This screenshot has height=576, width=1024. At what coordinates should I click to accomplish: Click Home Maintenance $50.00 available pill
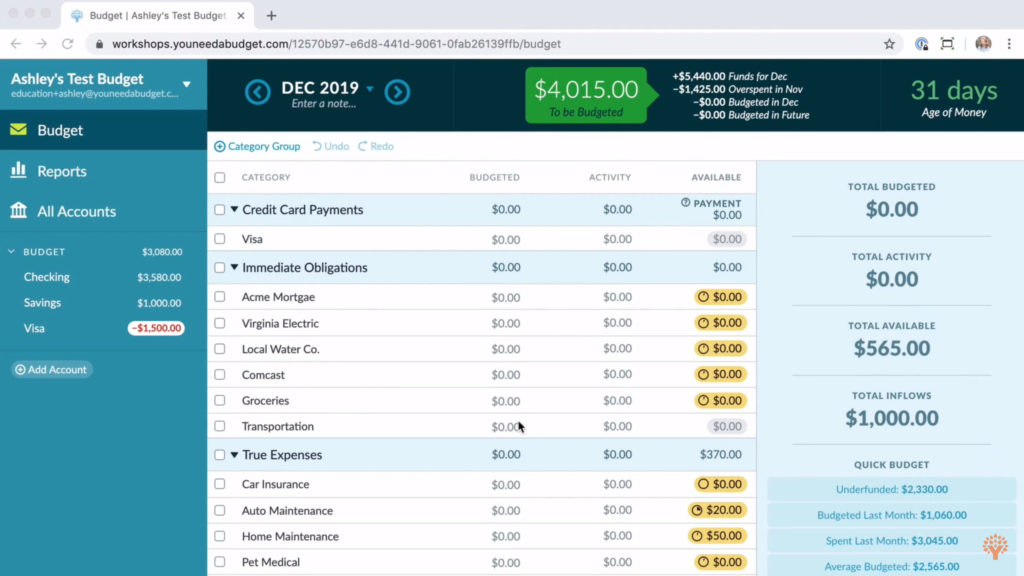click(x=716, y=536)
